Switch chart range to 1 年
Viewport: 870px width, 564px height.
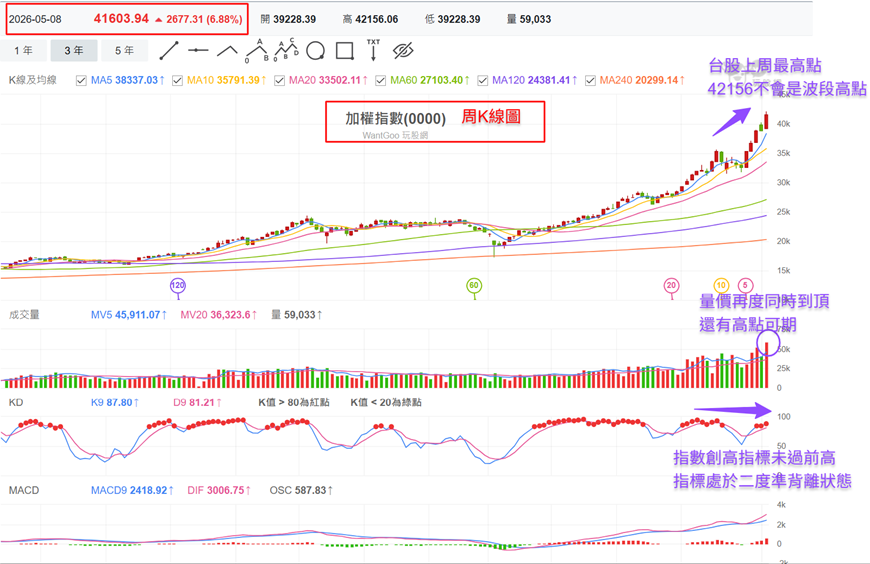[x=23, y=51]
